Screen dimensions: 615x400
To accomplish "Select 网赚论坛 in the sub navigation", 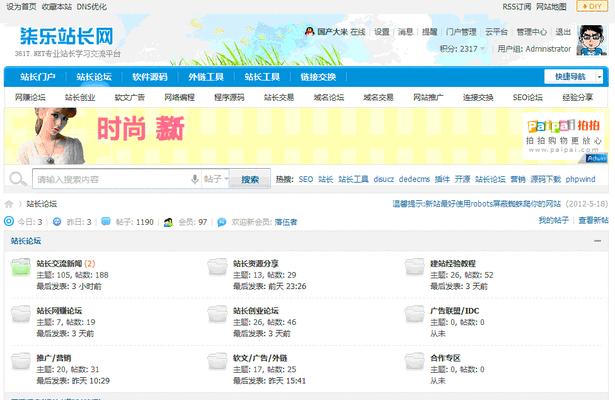I will [30, 97].
